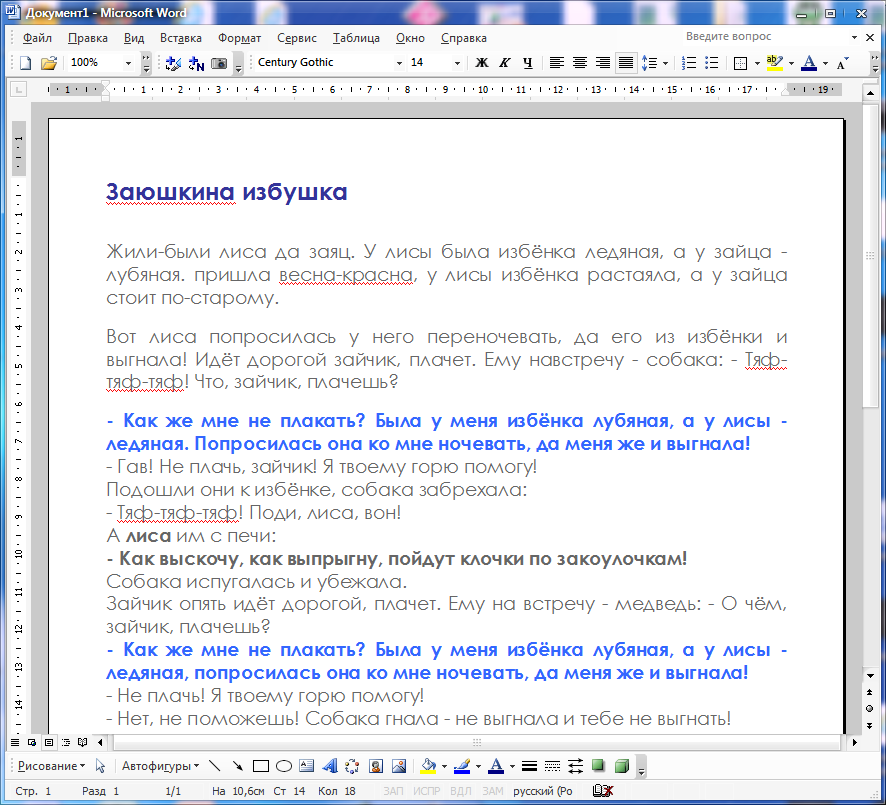
Task: Click drawing toolbar font color icon
Action: tap(496, 766)
